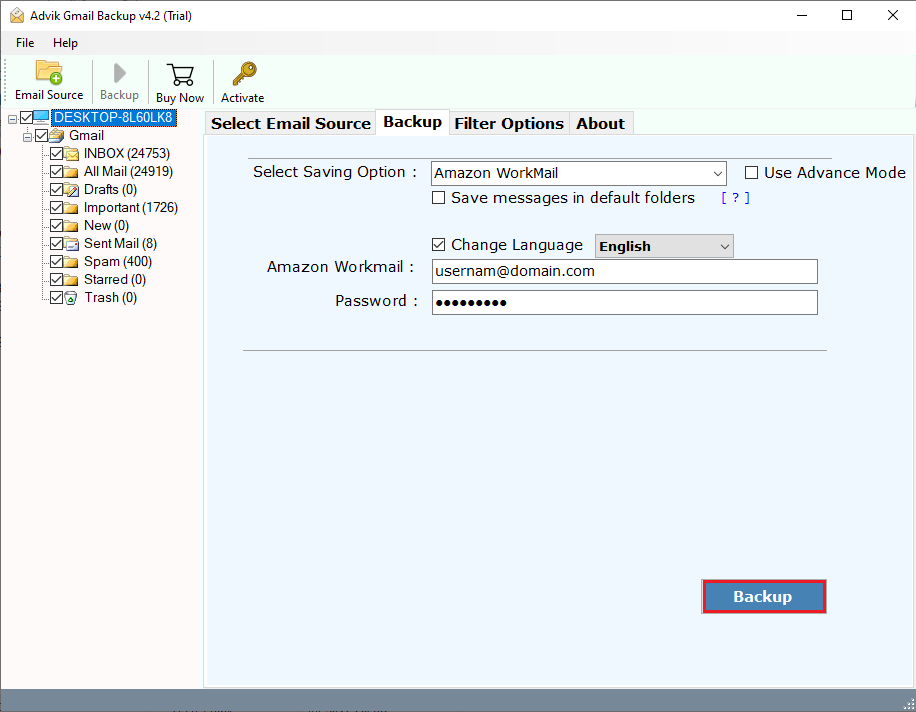Uncheck the INBOX (24753) checkbox
The image size is (916, 712).
tap(57, 154)
